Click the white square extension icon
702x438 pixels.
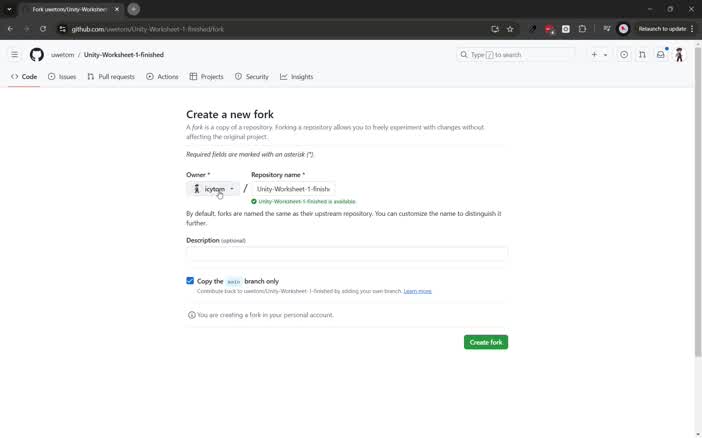566,29
